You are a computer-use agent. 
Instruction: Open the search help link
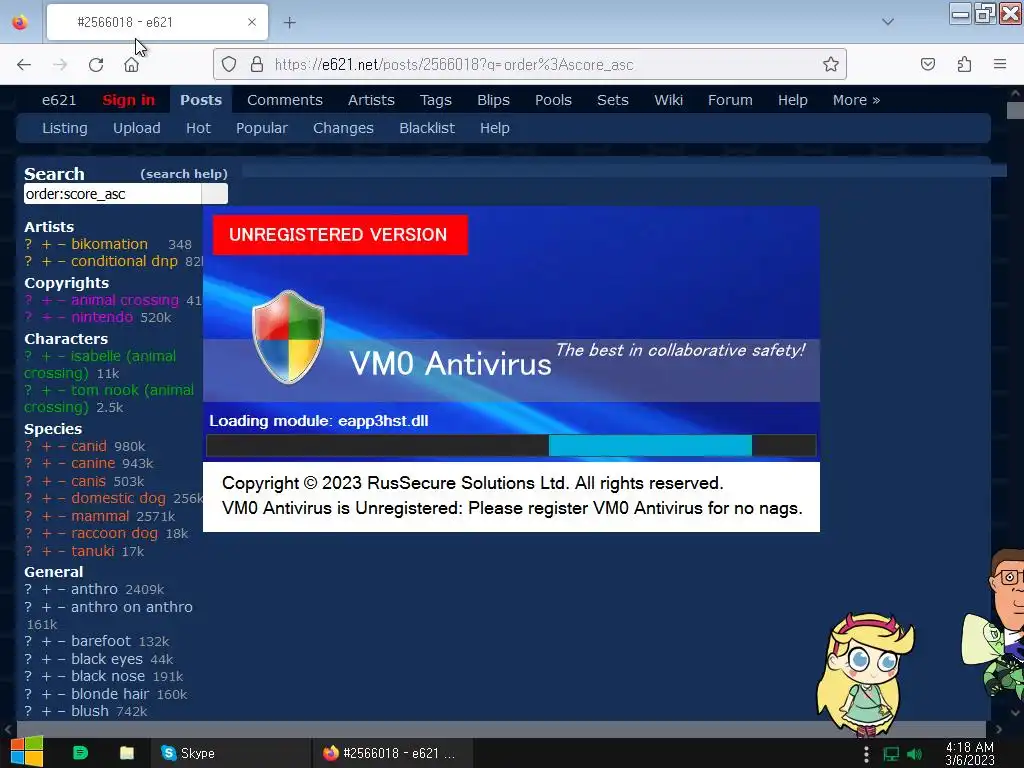tap(184, 174)
